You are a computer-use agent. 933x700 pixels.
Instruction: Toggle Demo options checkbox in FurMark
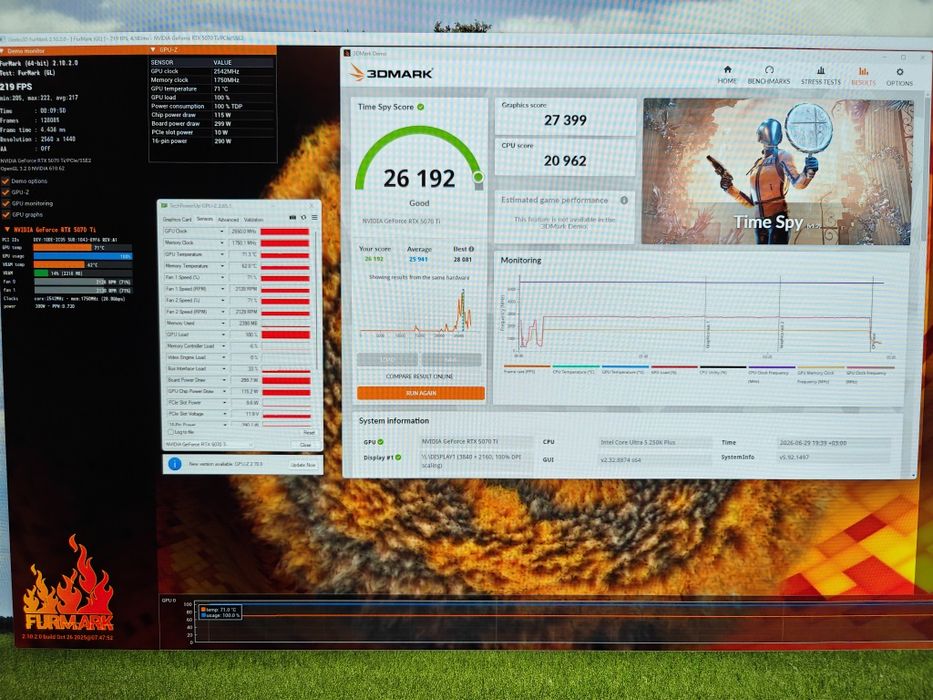click(x=5, y=181)
